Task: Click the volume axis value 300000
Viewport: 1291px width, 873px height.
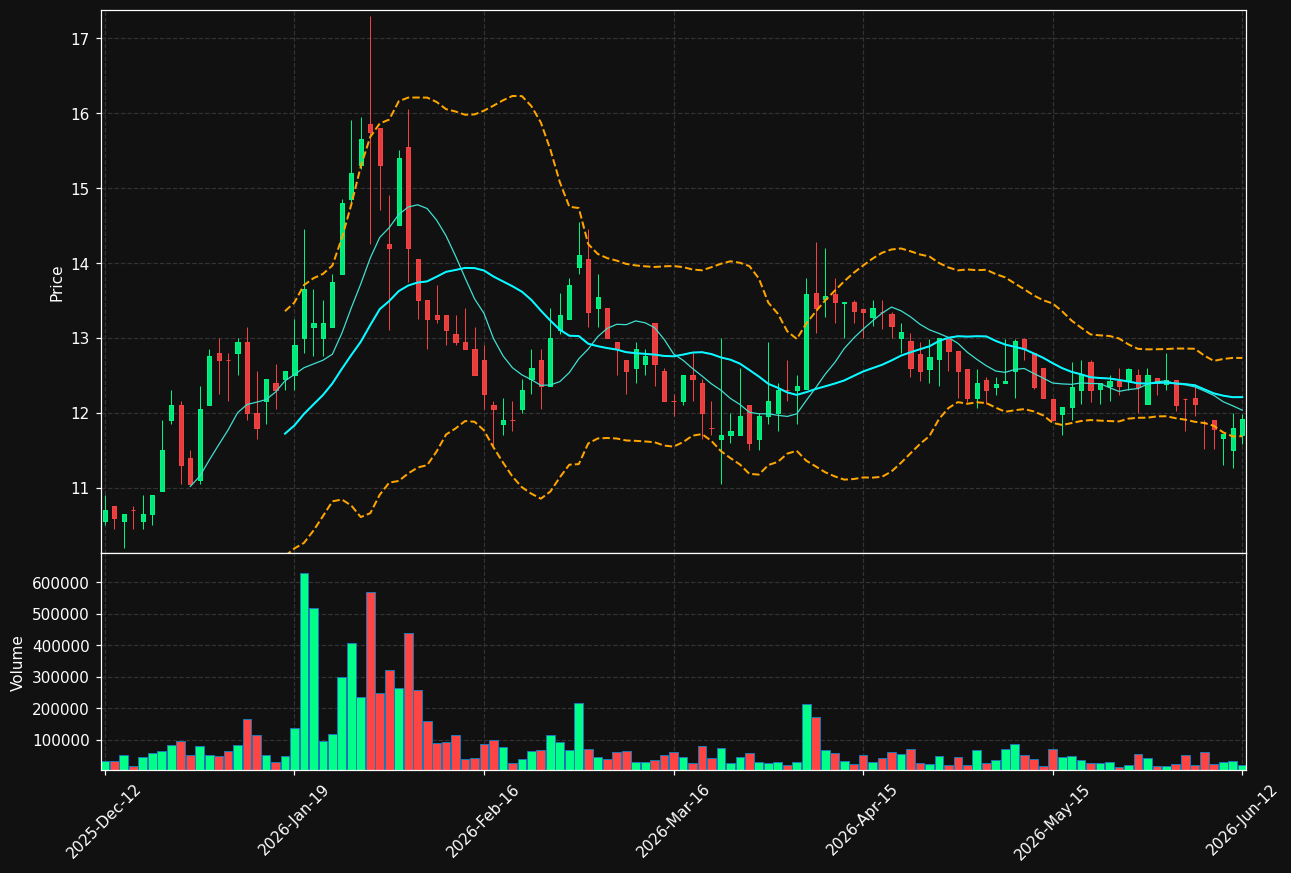Action: pos(62,677)
